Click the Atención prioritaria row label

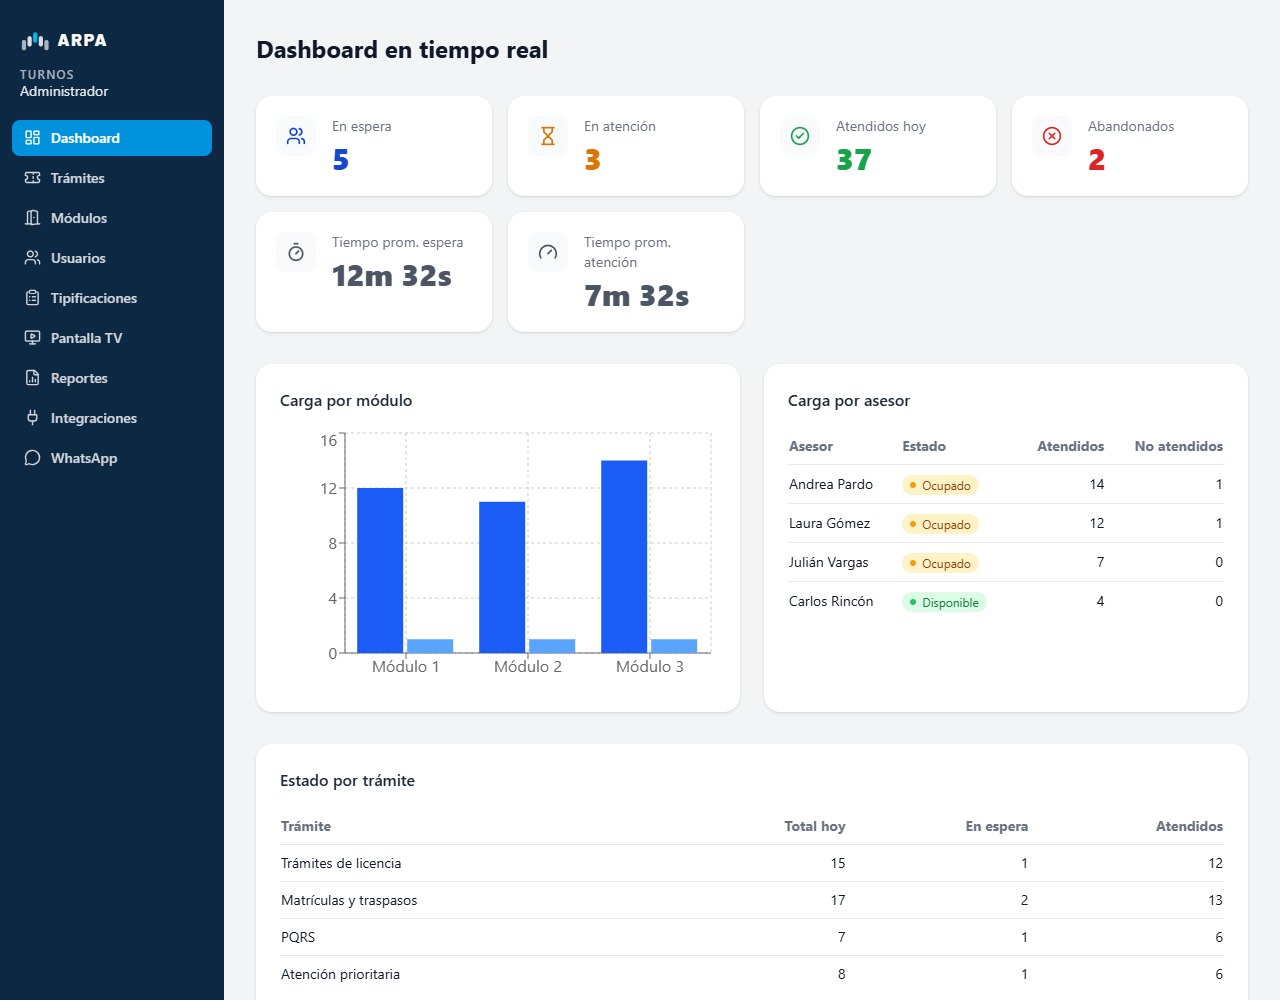(340, 974)
